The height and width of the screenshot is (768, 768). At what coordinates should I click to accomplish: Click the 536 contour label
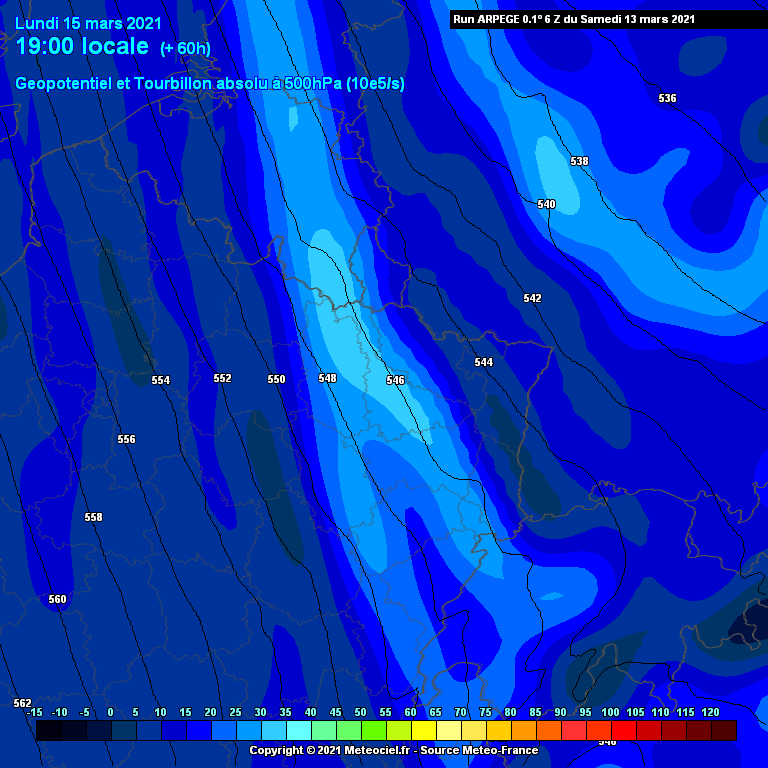[667, 98]
